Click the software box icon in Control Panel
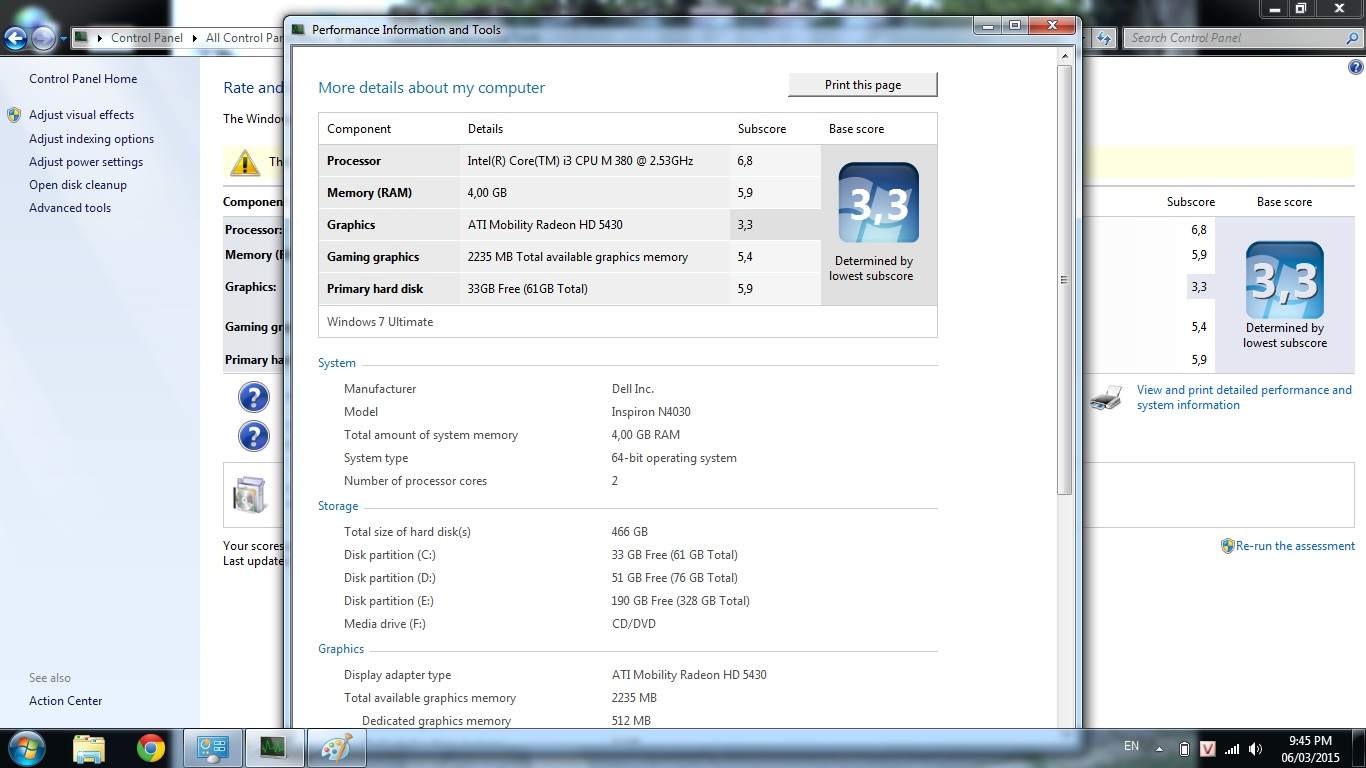 pos(249,495)
